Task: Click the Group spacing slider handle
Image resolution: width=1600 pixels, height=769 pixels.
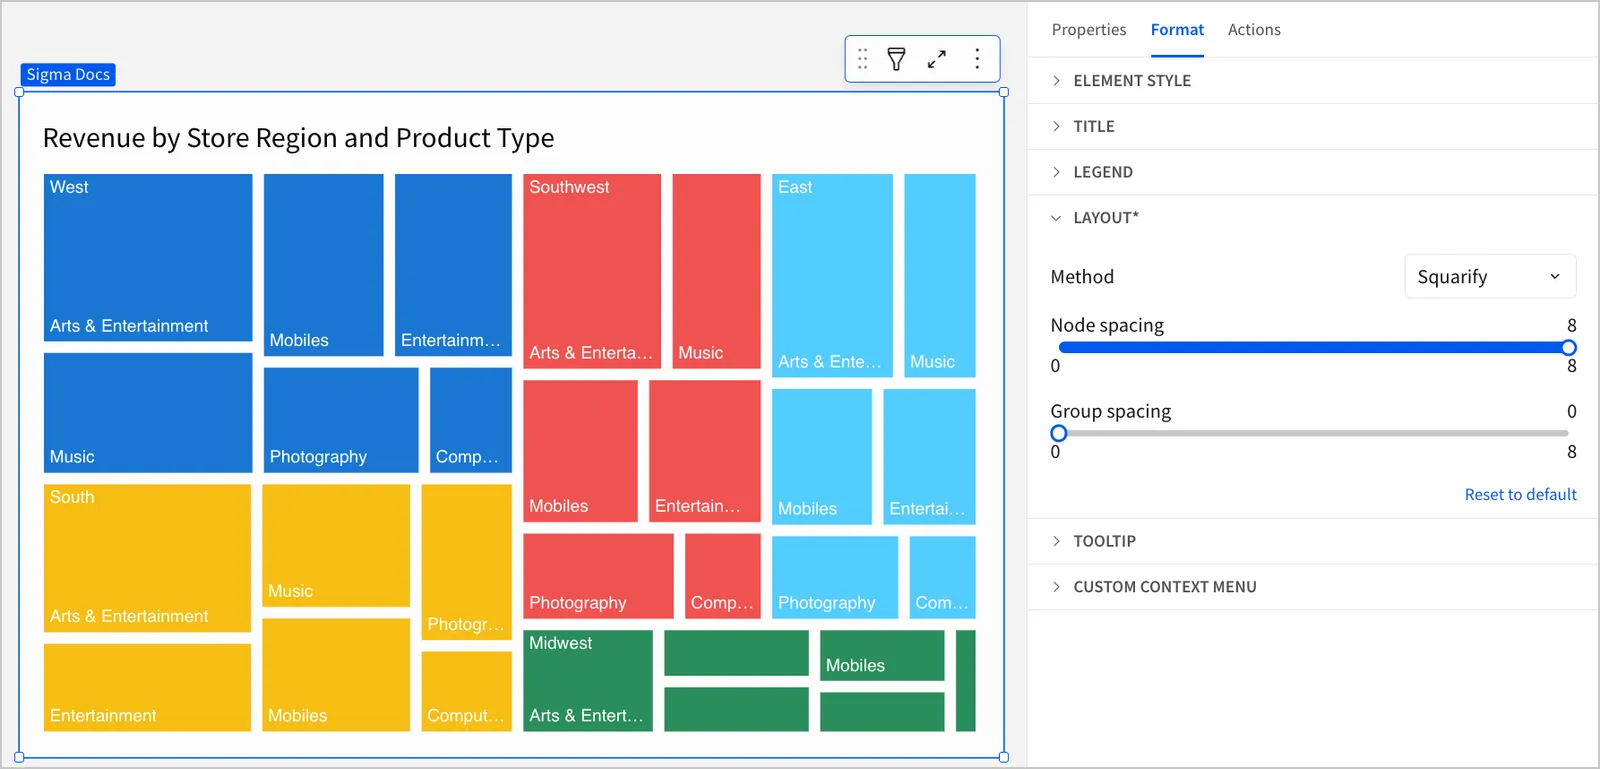Action: tap(1059, 433)
